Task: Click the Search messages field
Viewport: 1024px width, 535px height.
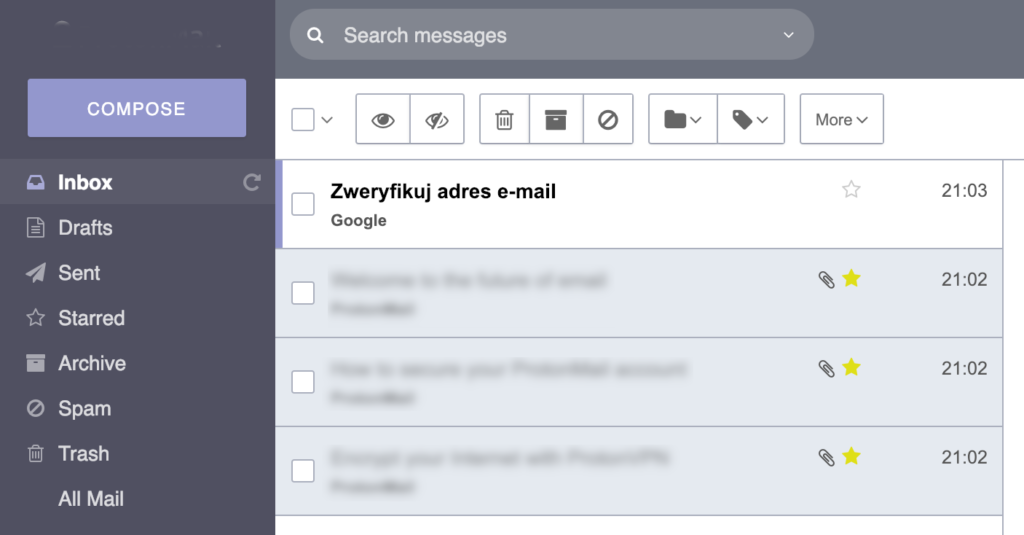Action: click(550, 36)
